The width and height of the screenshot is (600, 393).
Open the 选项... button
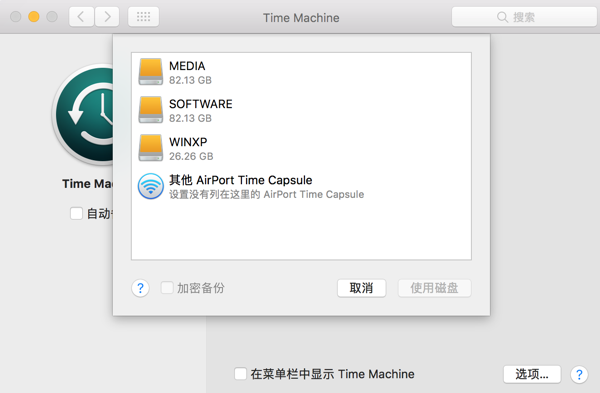point(532,374)
